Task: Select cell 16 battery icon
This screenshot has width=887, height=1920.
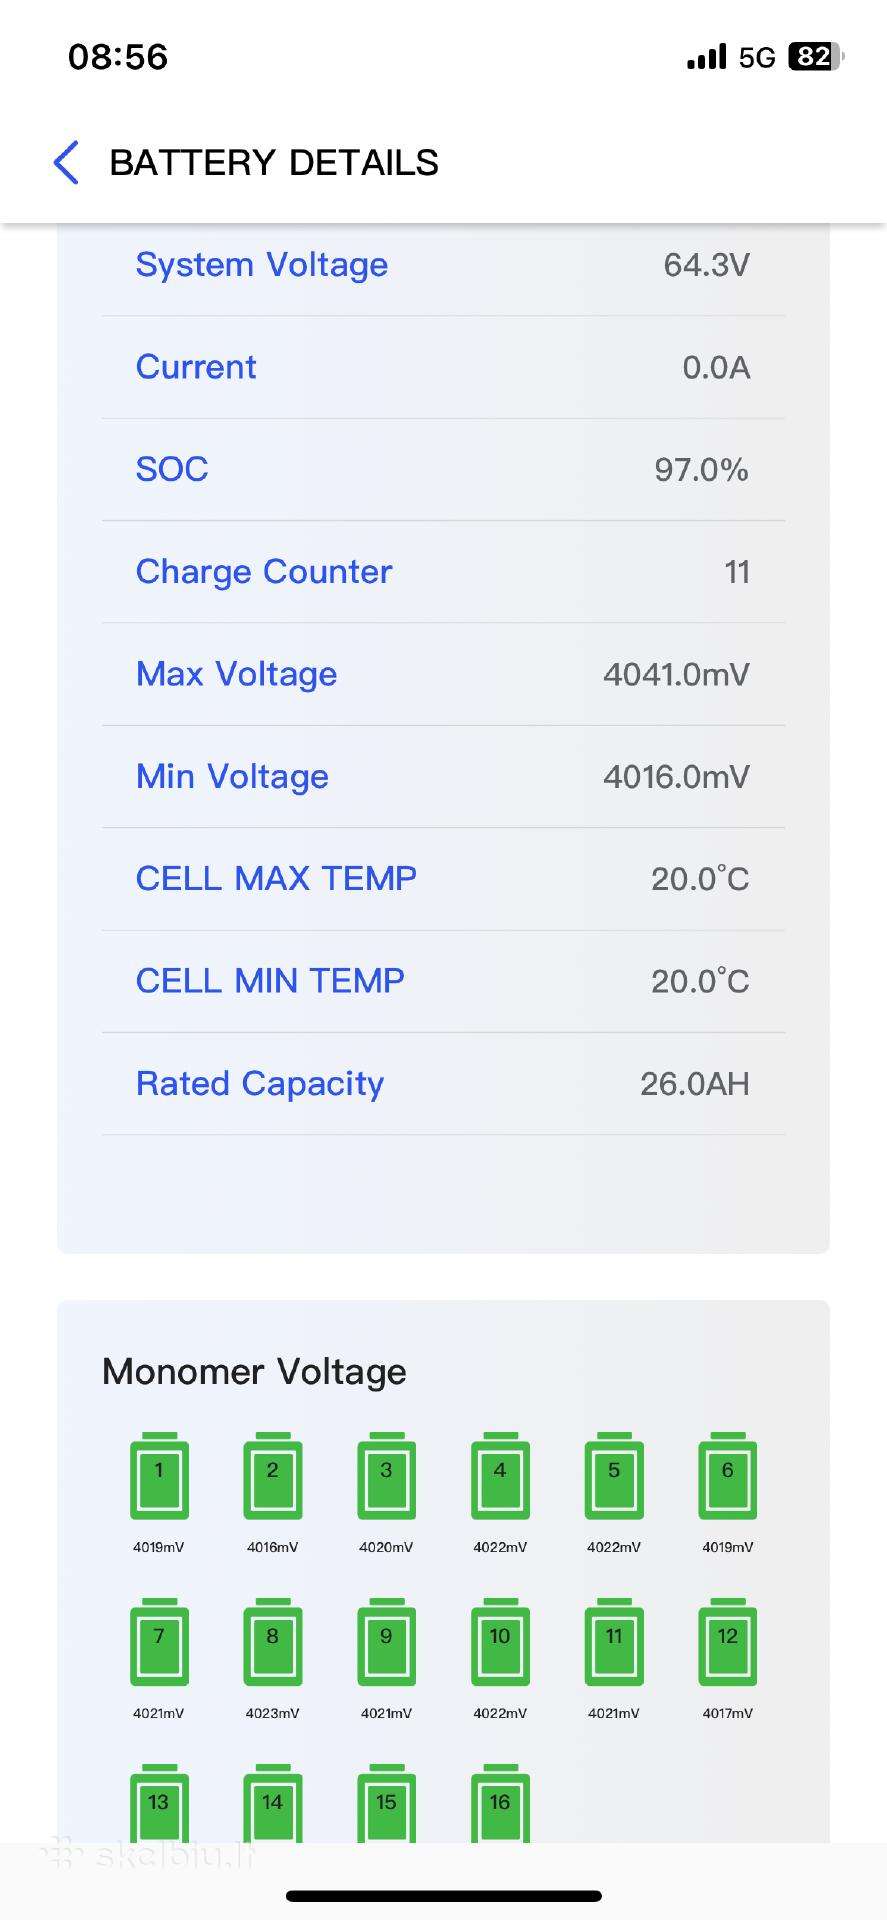Action: click(x=500, y=1804)
